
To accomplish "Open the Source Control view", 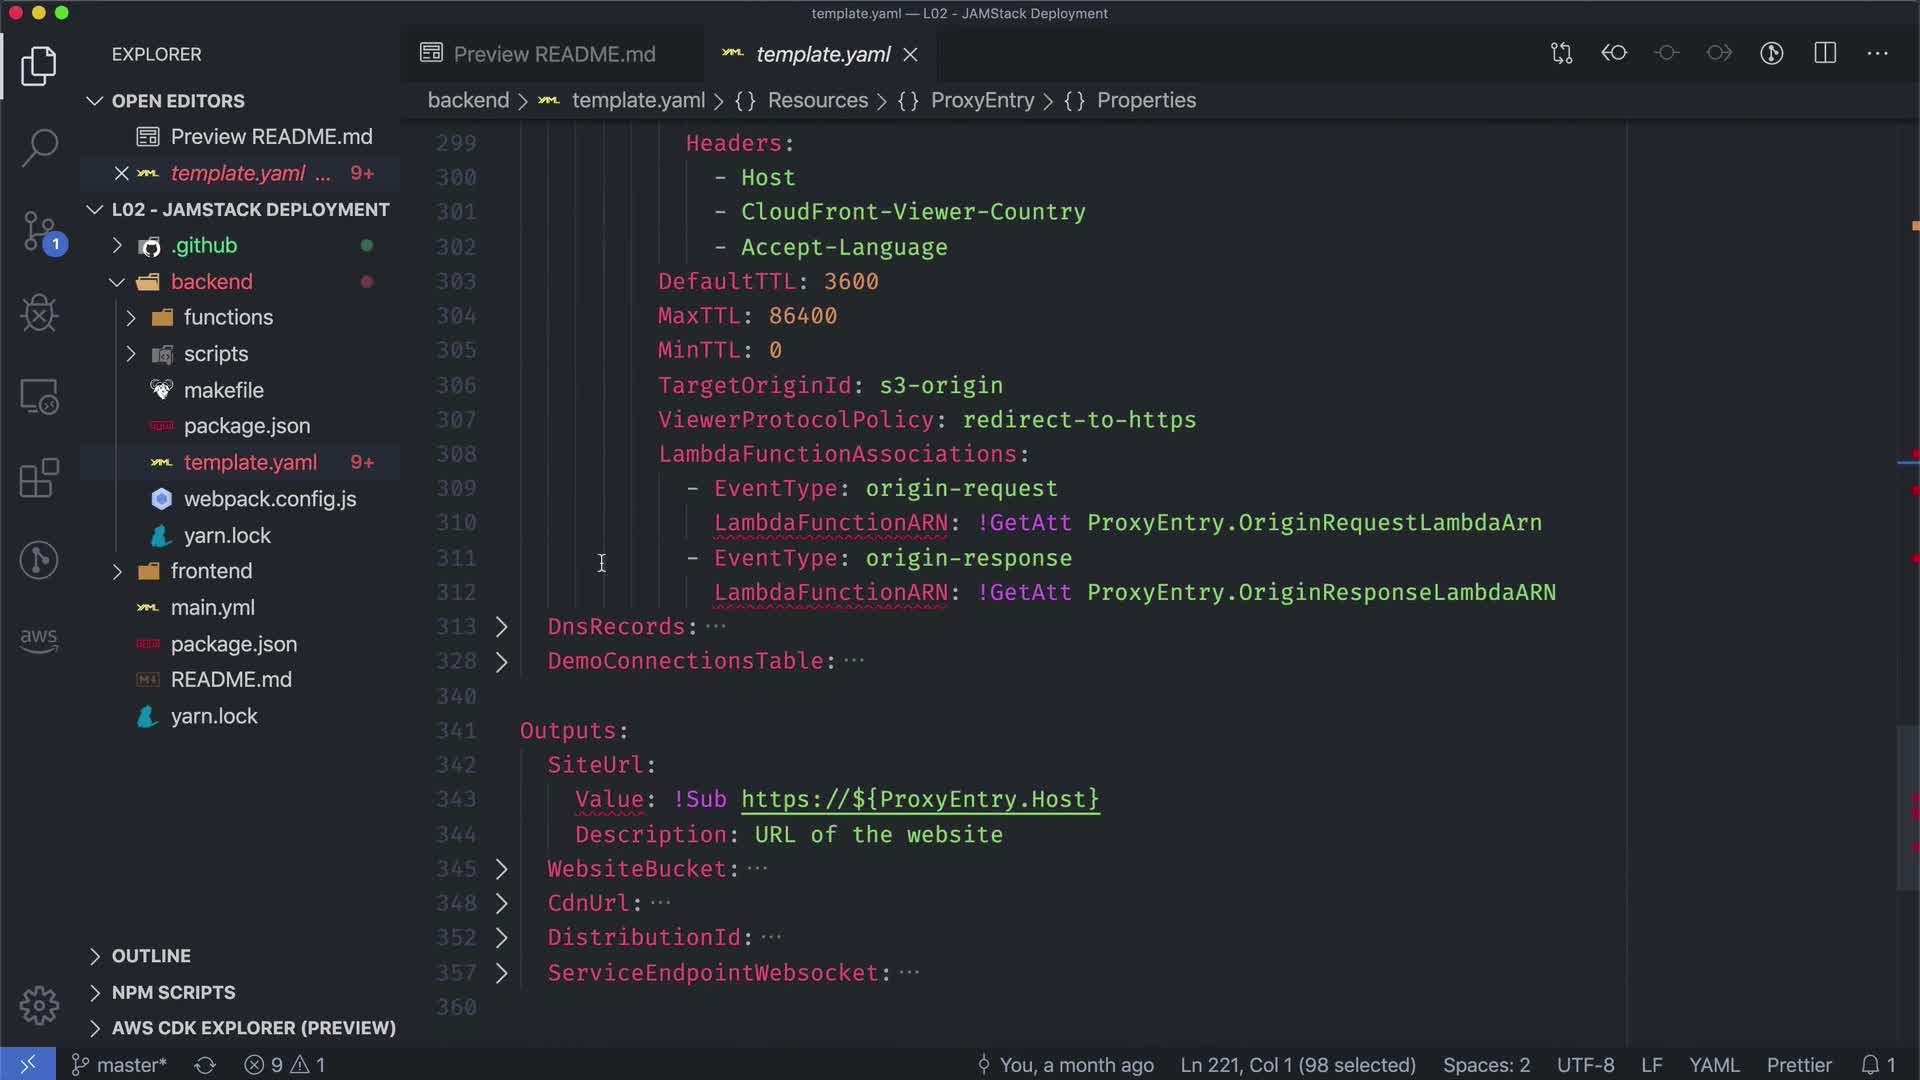I will pyautogui.click(x=39, y=231).
